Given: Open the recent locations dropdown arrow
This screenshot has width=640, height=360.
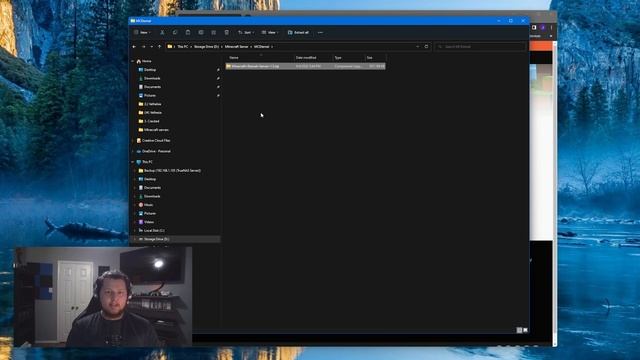Looking at the screenshot, I should [151, 47].
